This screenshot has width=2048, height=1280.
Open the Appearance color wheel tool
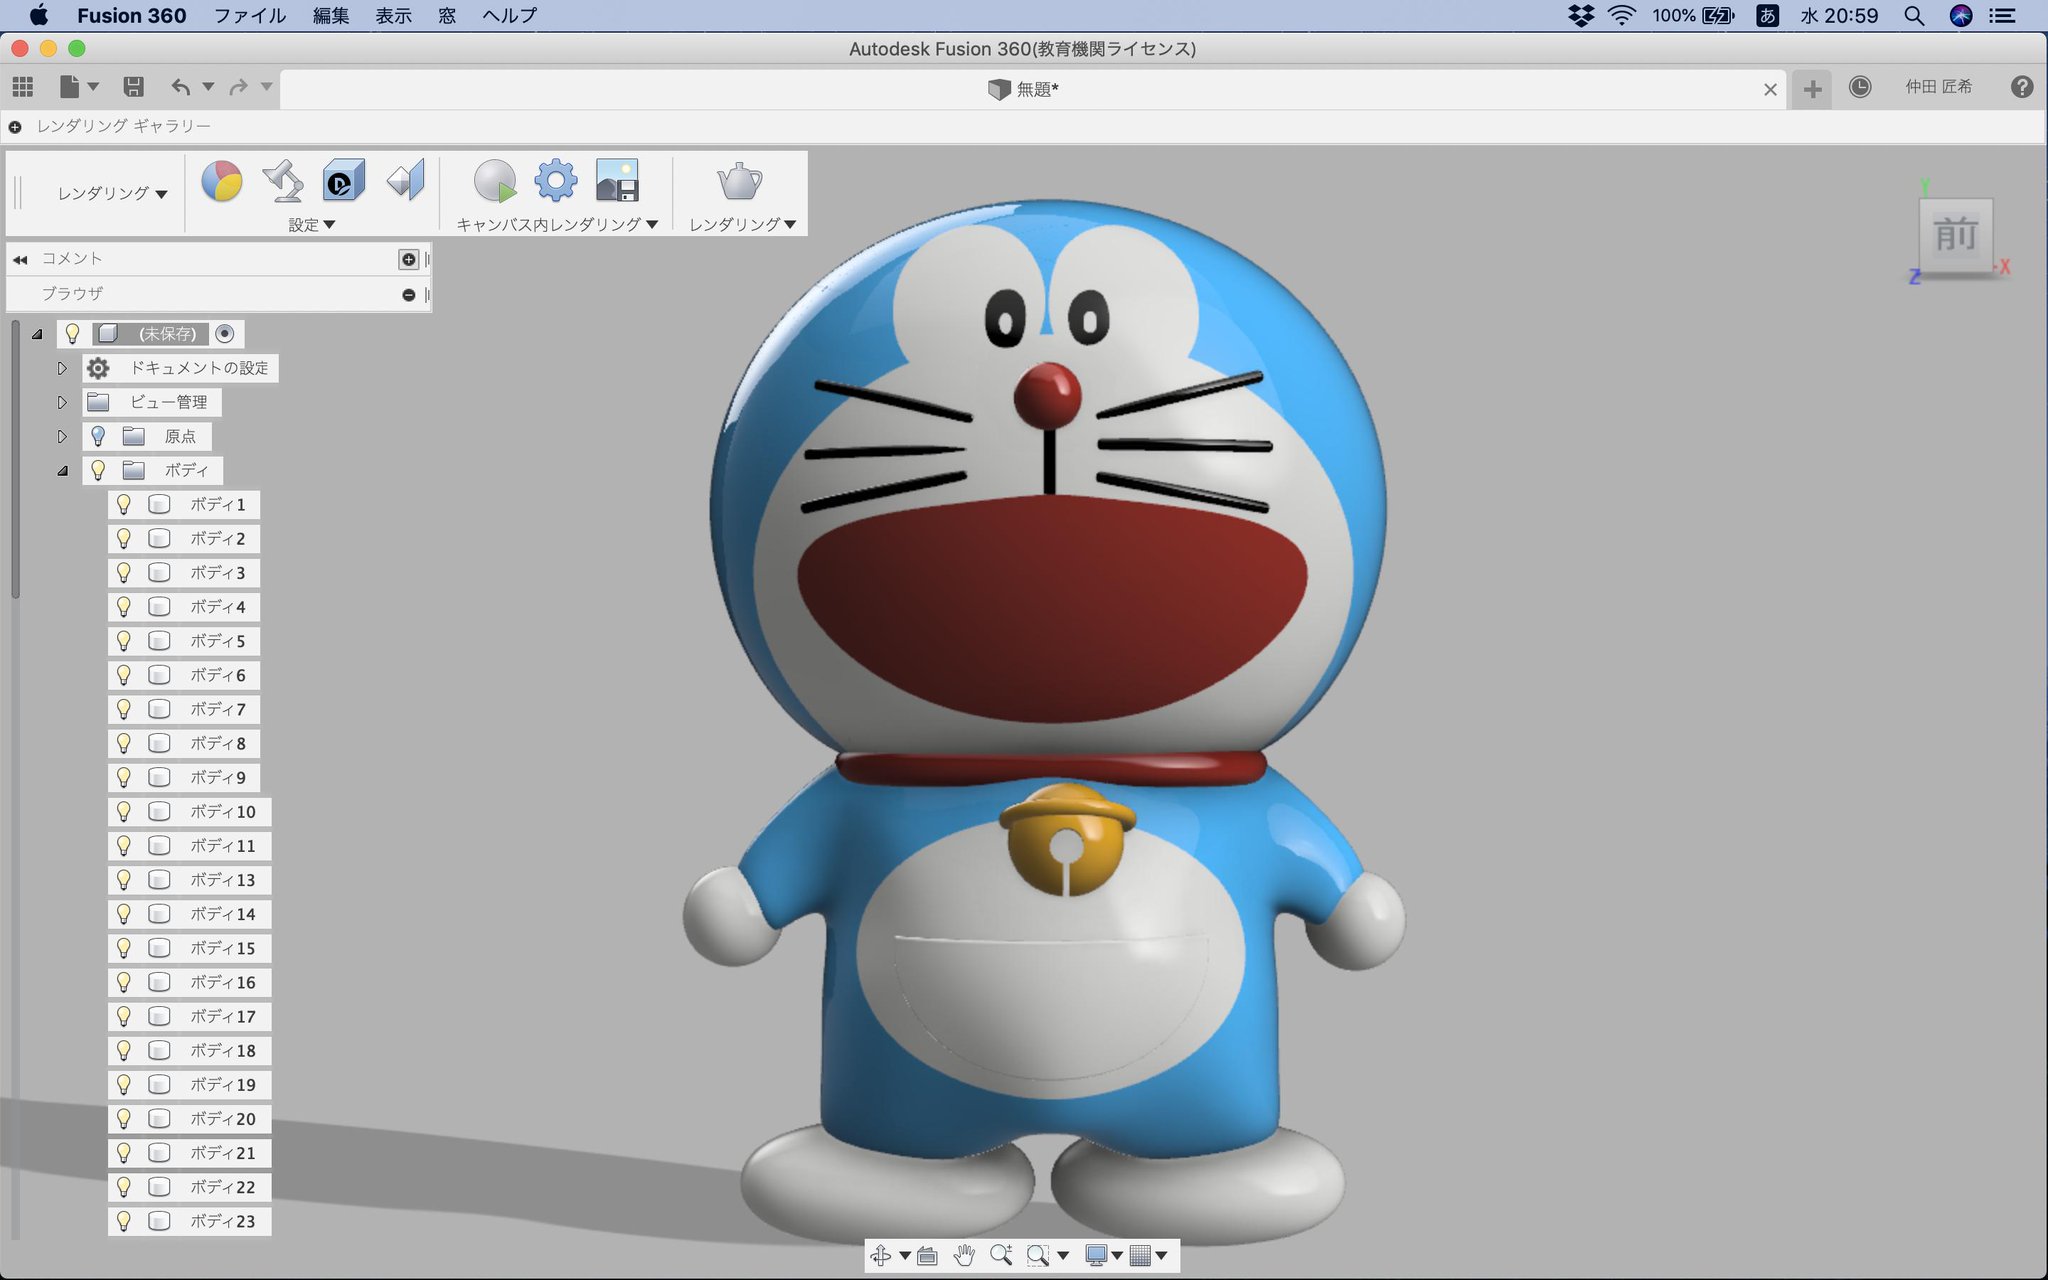tap(222, 182)
